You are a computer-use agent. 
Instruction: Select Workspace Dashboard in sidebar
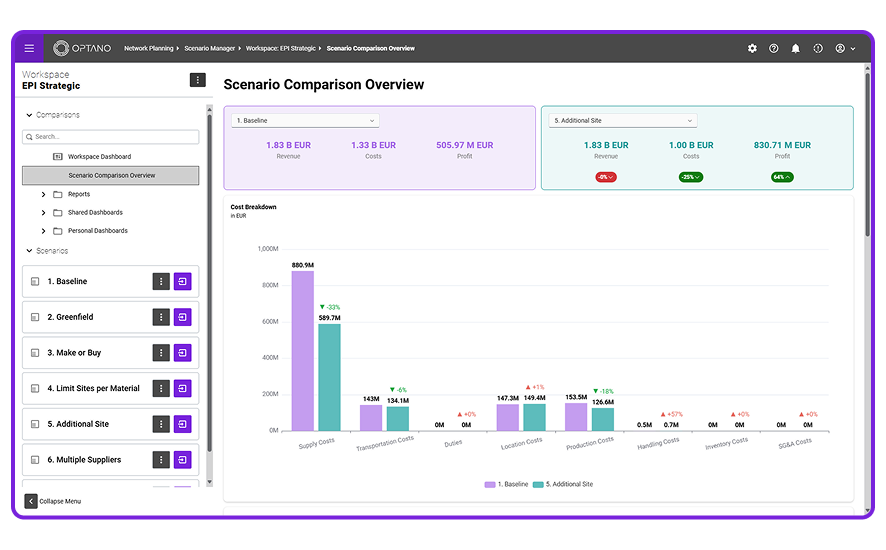pyautogui.click(x=99, y=157)
